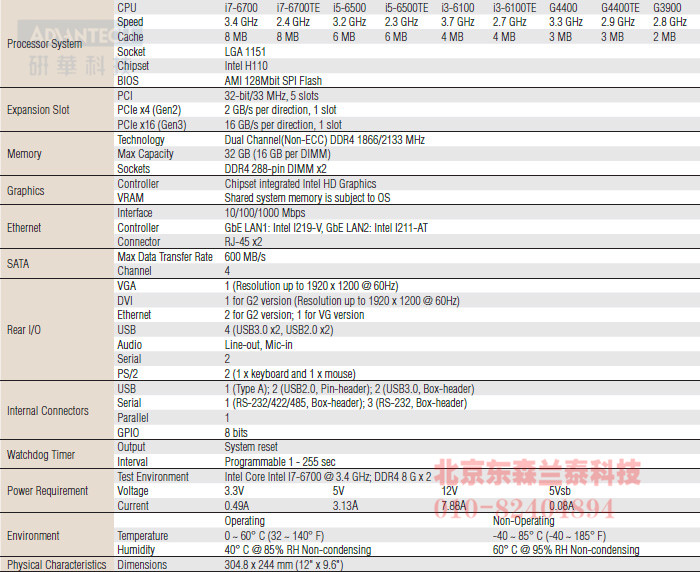The height and width of the screenshot is (572, 700).
Task: Select the G3900 CPU column header
Action: (667, 7)
